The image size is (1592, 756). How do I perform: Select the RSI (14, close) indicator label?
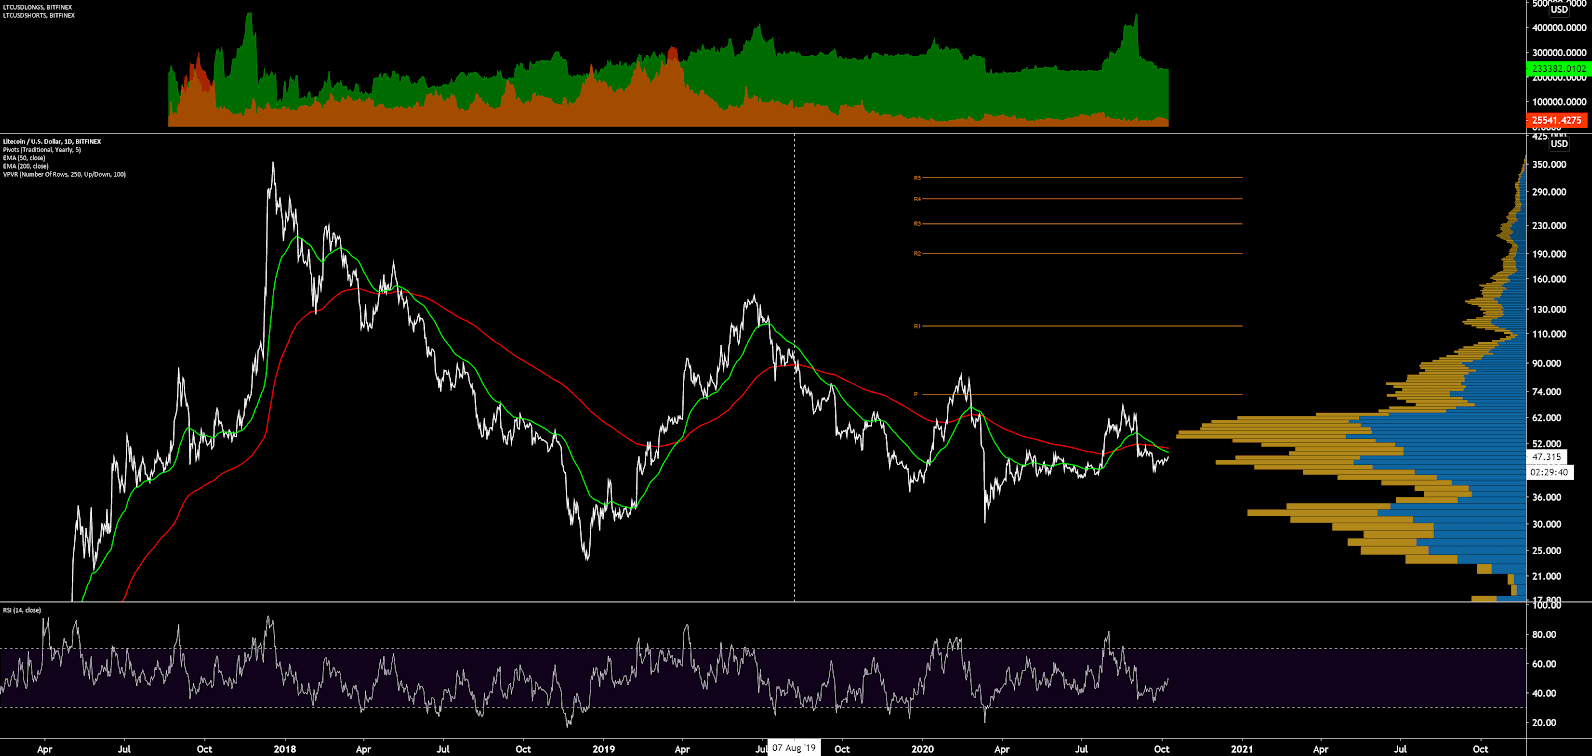21,610
